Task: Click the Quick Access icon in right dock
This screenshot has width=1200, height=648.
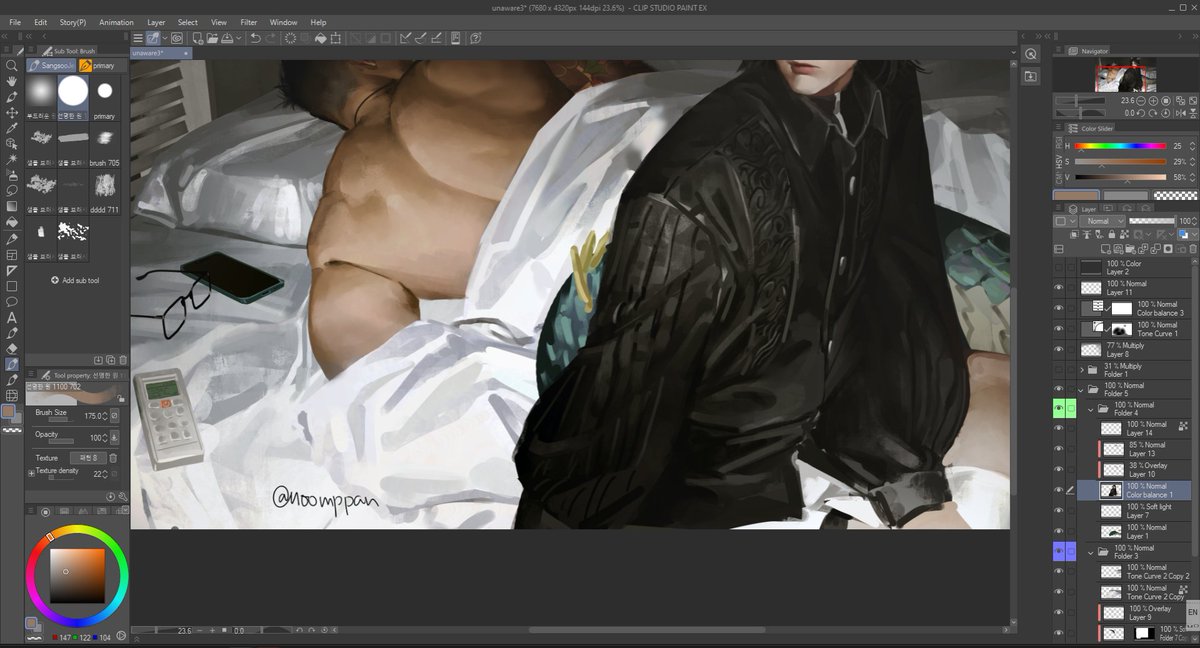Action: point(1031,53)
